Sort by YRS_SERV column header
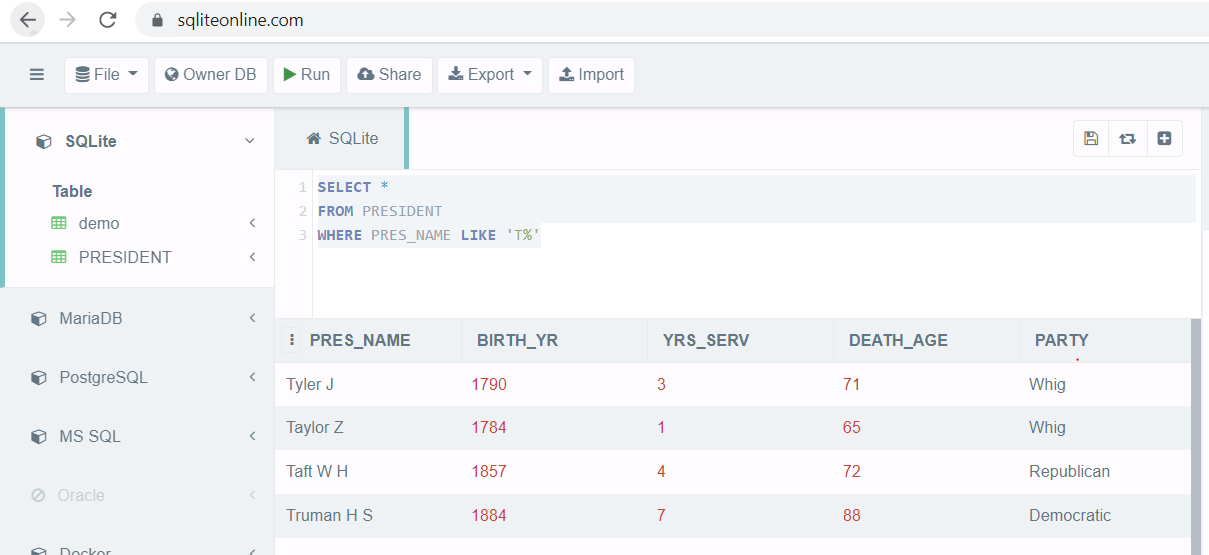The width and height of the screenshot is (1209, 555). coord(706,340)
